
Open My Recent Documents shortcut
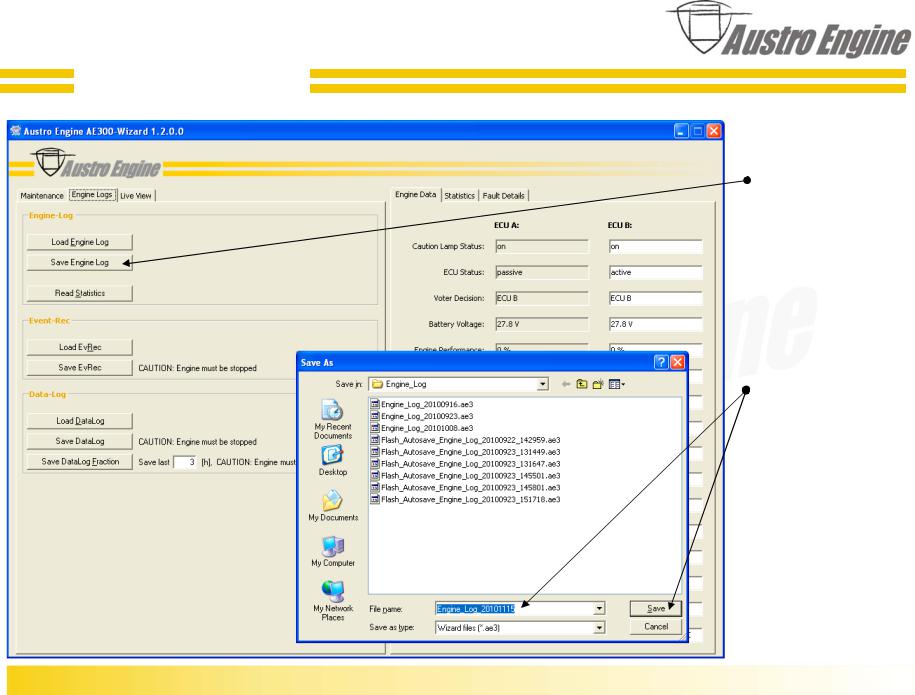point(333,420)
